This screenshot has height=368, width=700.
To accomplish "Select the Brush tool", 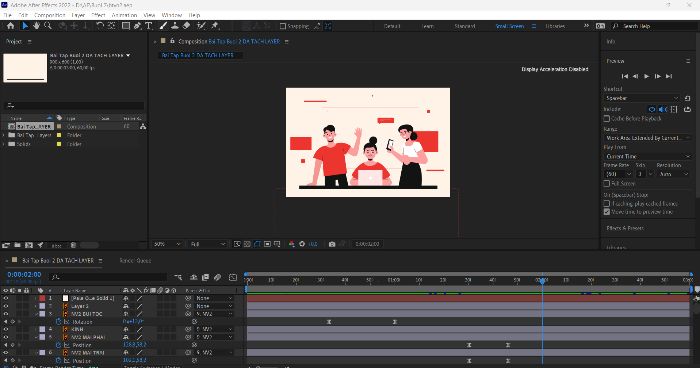I will 163,26.
